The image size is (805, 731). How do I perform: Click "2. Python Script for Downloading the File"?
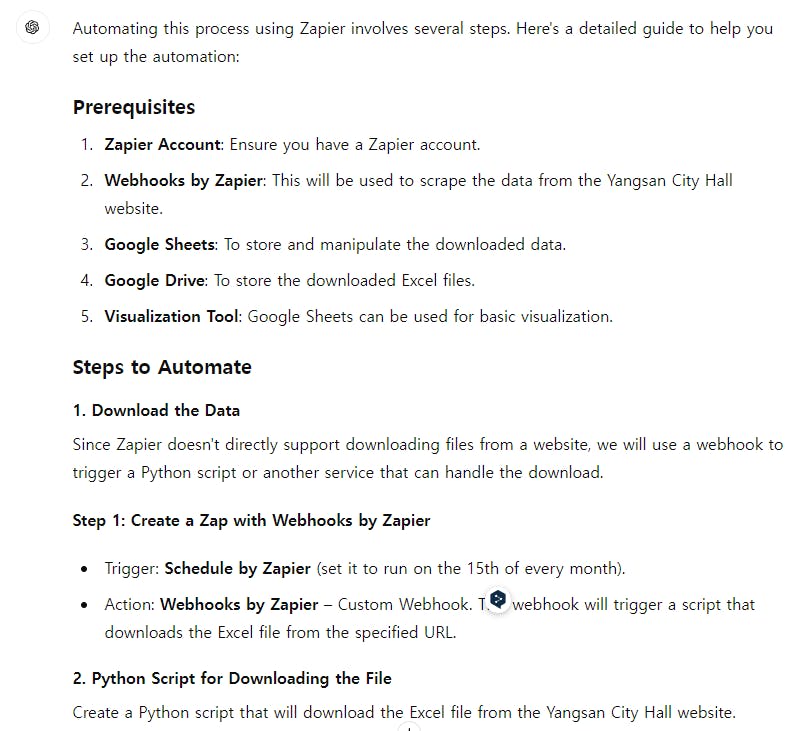(232, 679)
